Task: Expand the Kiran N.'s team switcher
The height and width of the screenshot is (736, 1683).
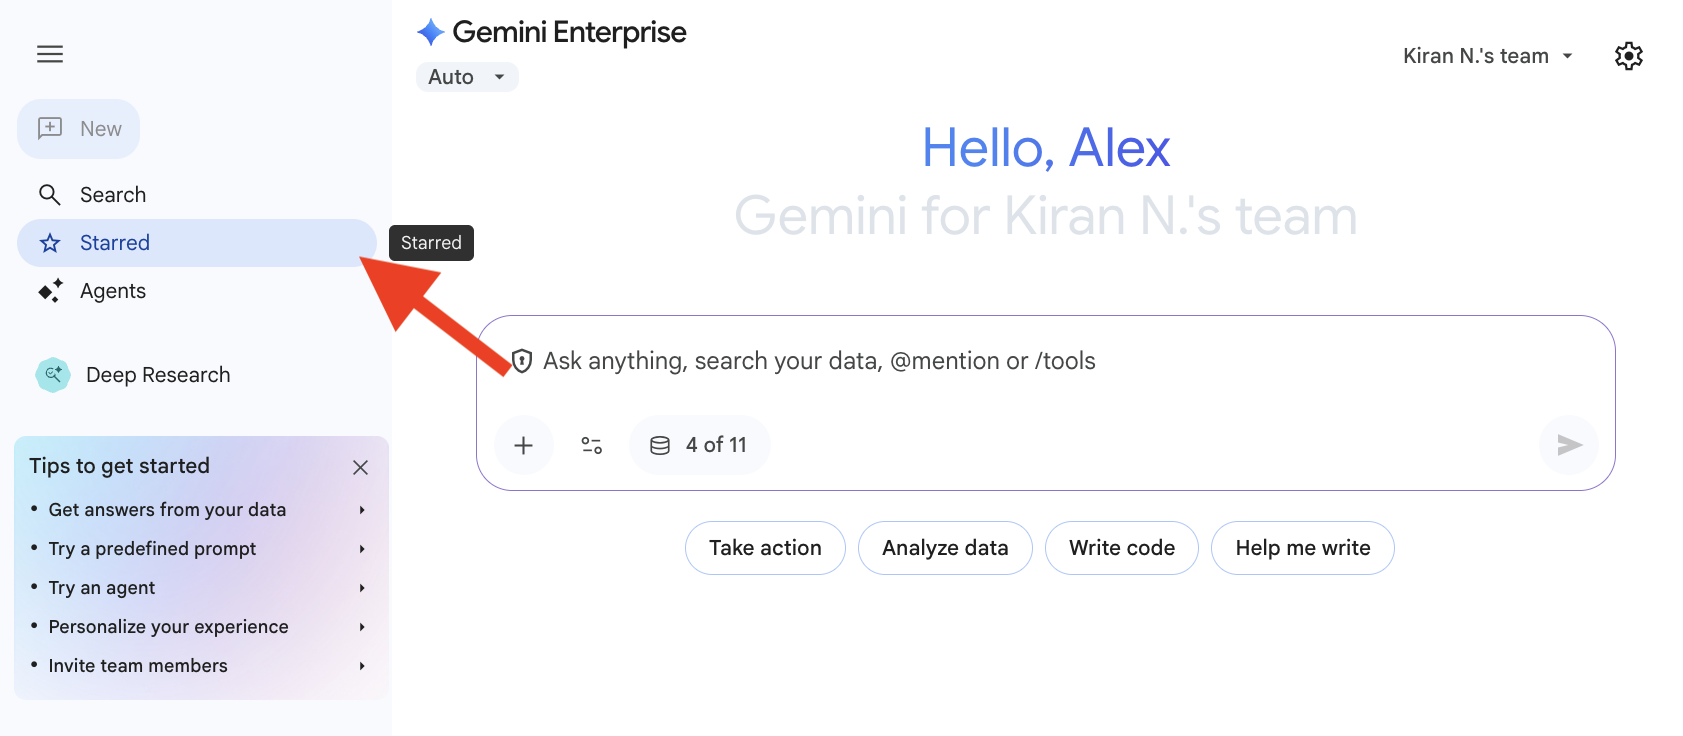Action: coord(1487,55)
